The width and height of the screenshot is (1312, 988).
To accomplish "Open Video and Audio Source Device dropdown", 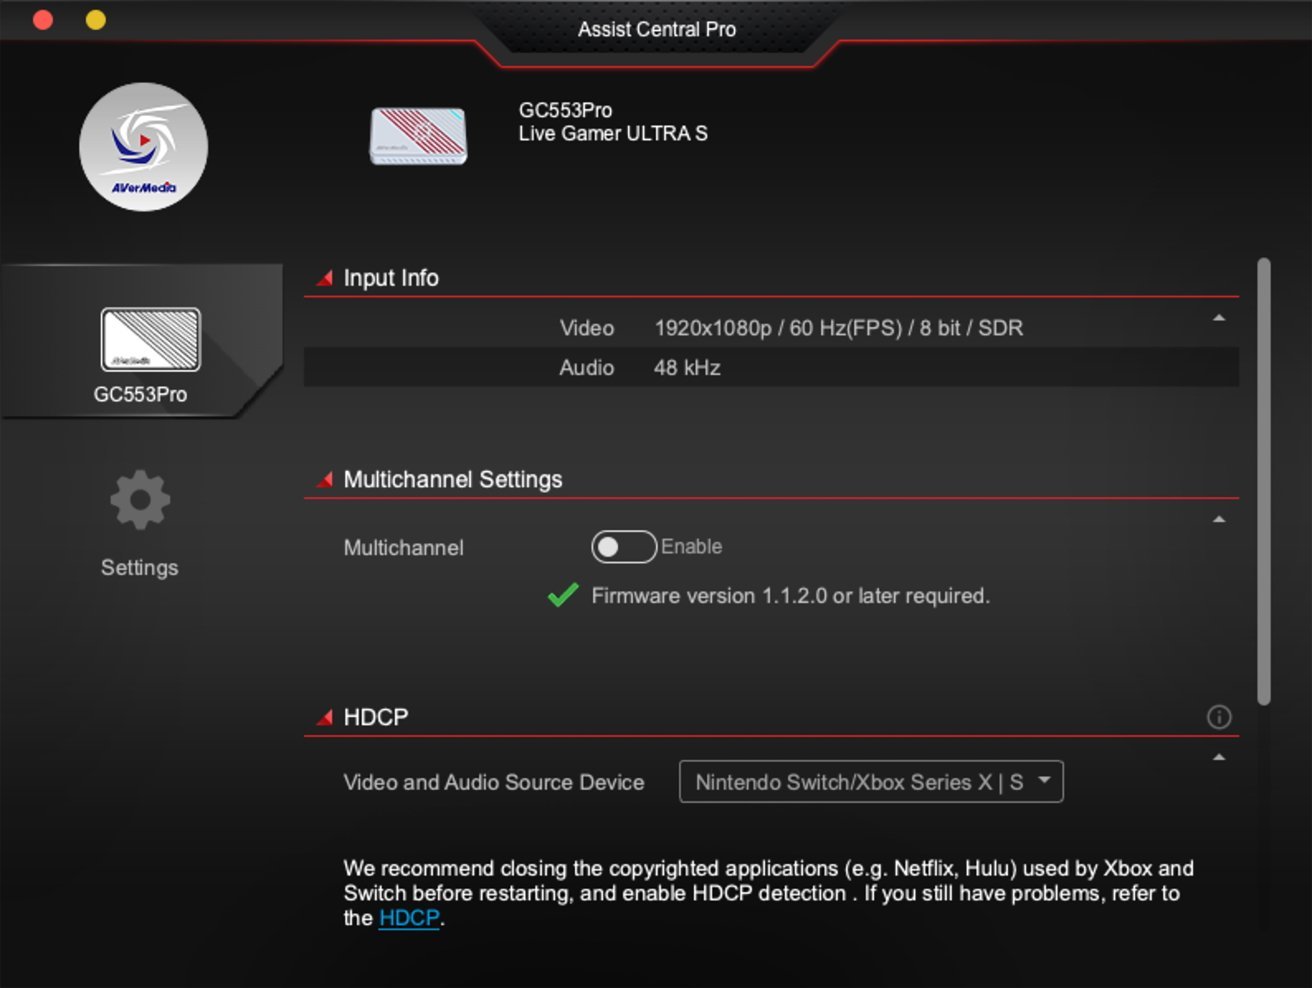I will click(871, 782).
